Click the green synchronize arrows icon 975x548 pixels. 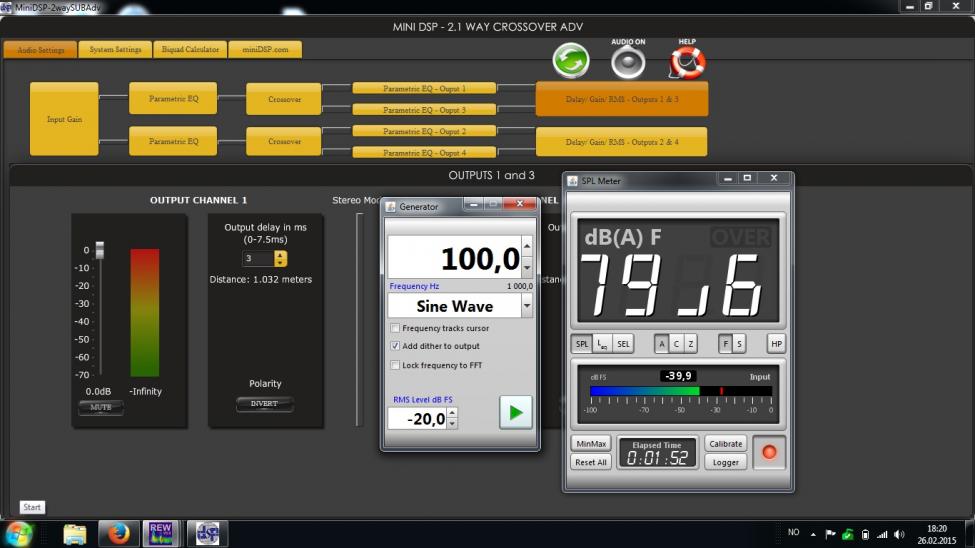point(571,61)
